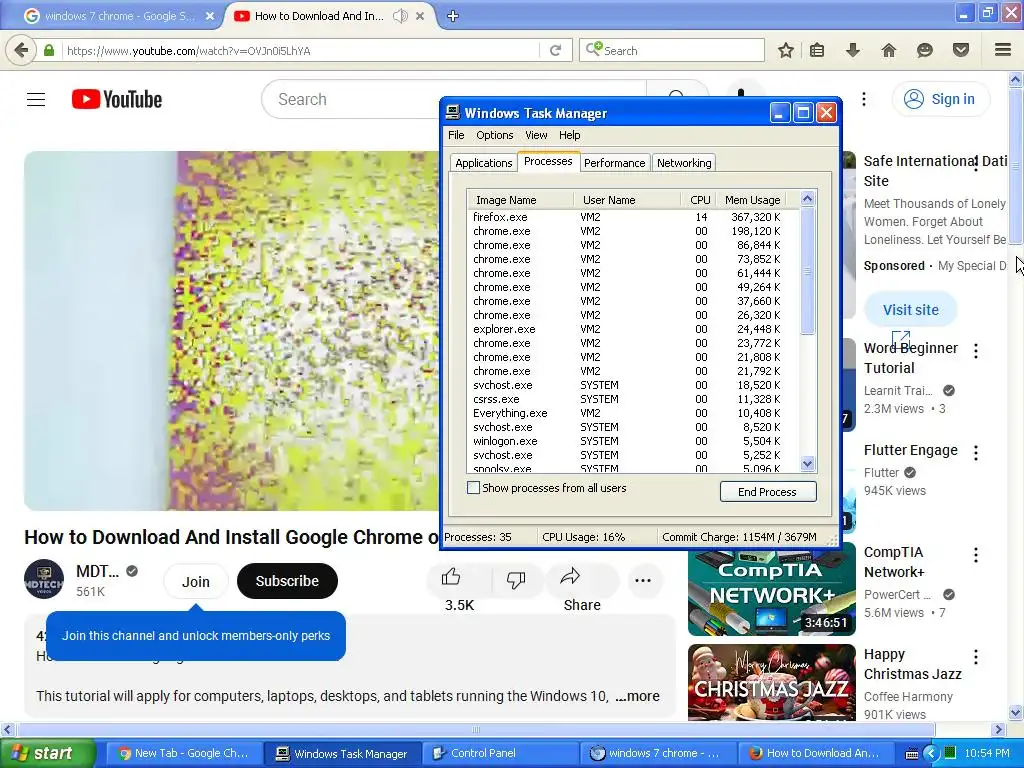Open more actions ellipsis under video

pos(643,580)
